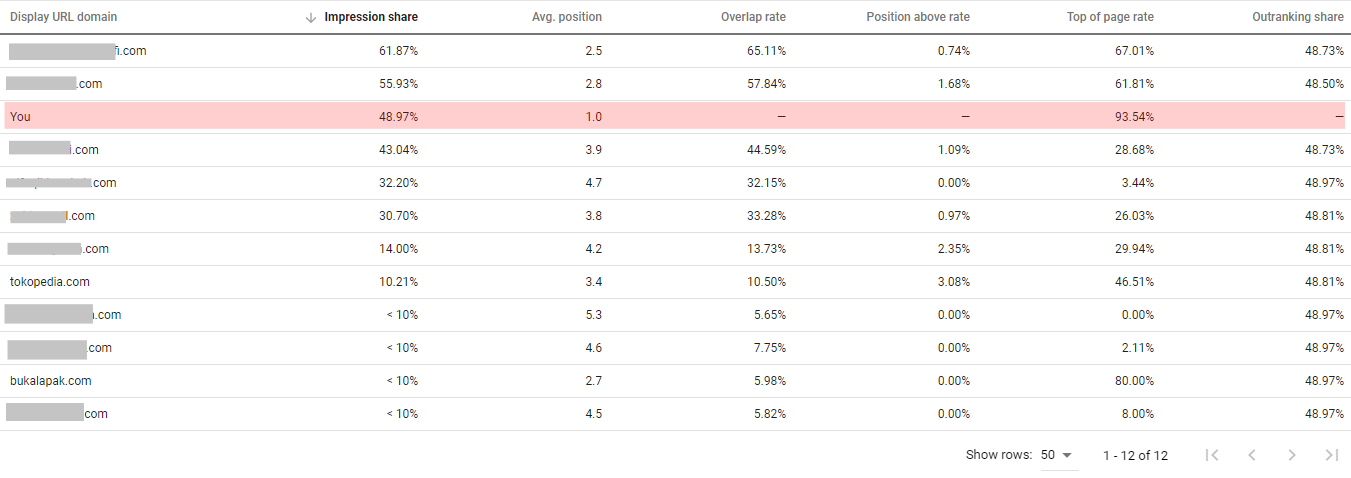Open the Show rows dropdown set to 50

[1057, 455]
